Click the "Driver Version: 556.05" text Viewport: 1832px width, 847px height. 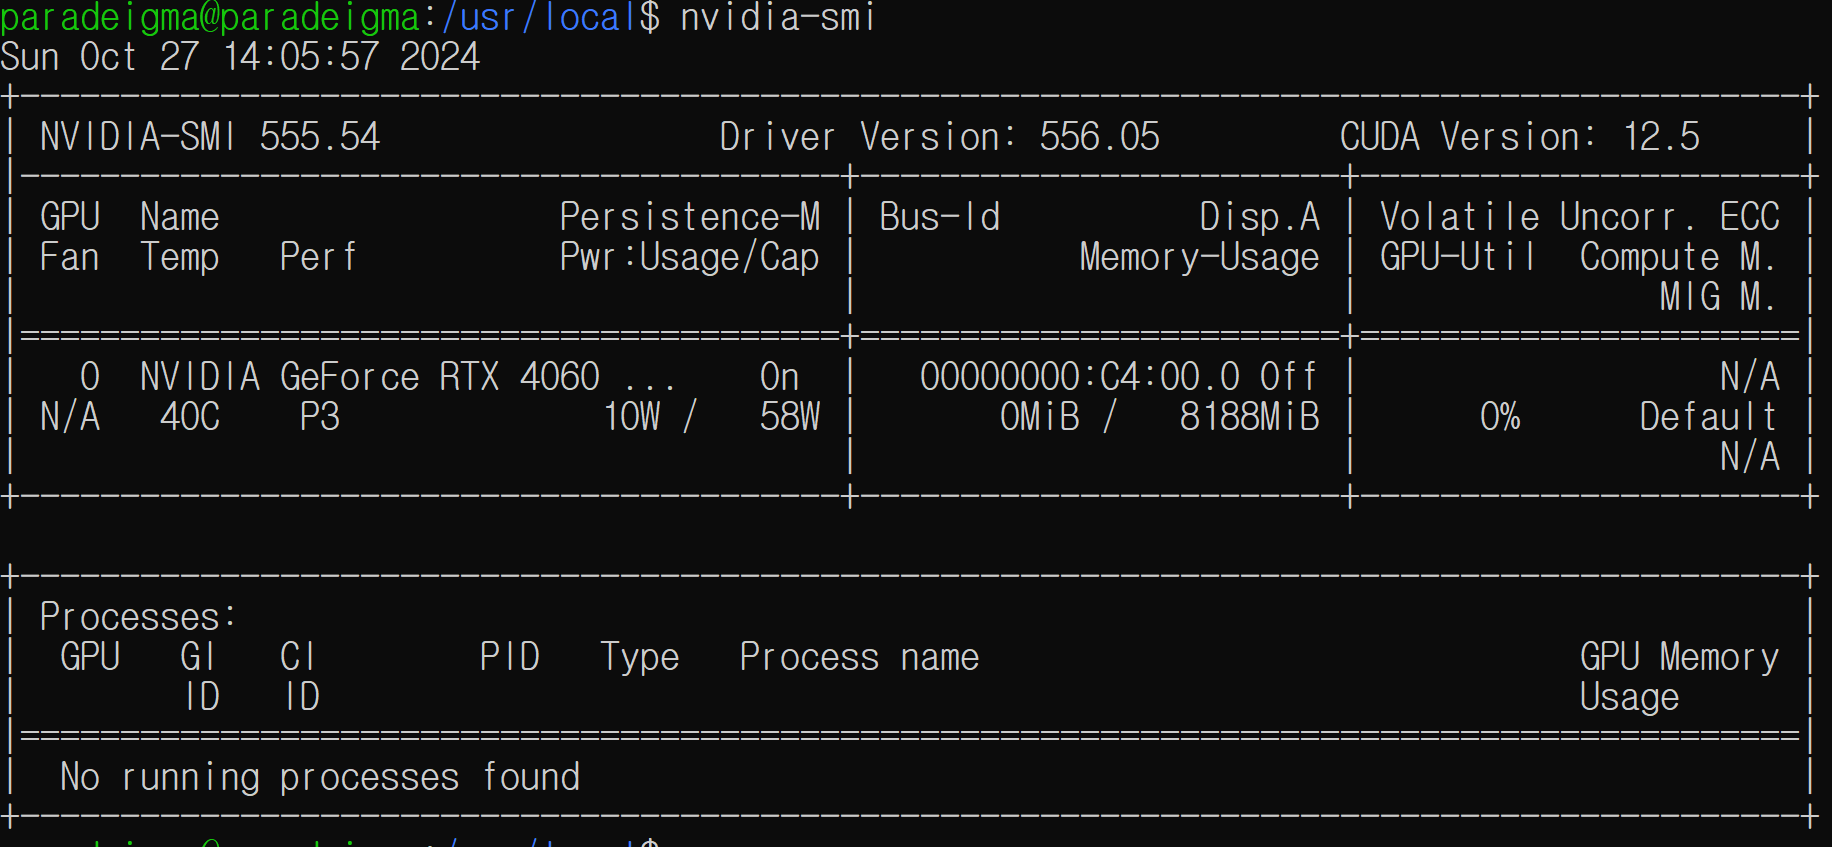point(940,137)
